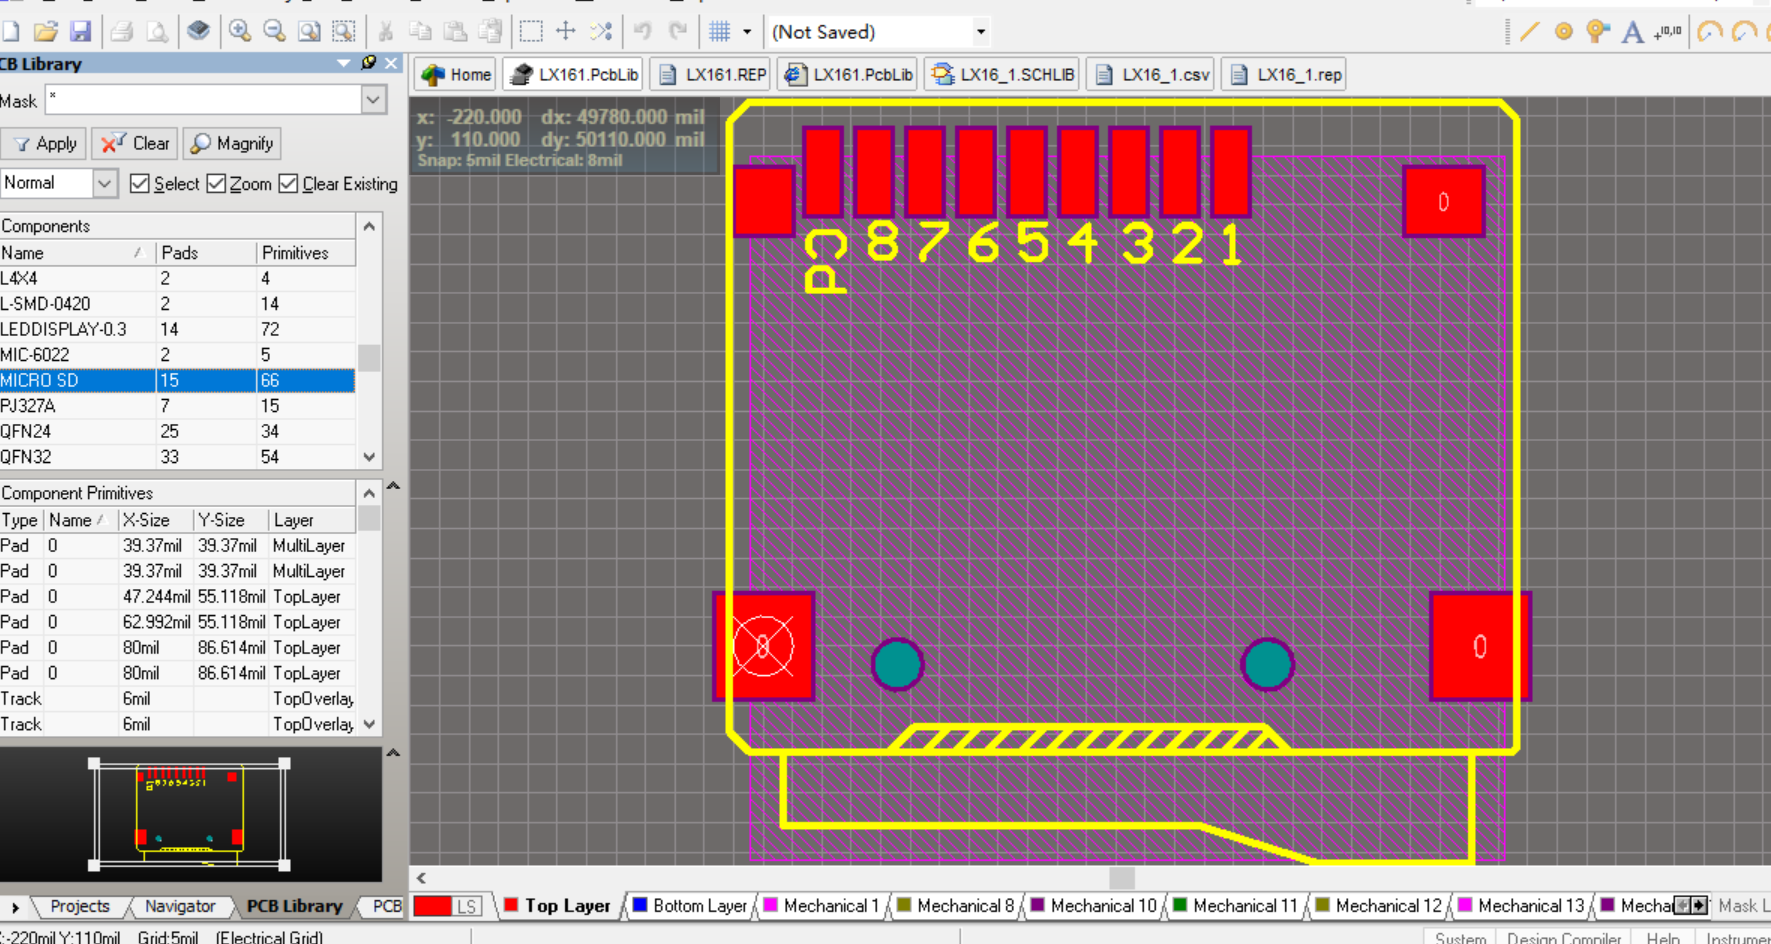Select the Place Line tool
This screenshot has height=944, width=1771.
(1529, 32)
